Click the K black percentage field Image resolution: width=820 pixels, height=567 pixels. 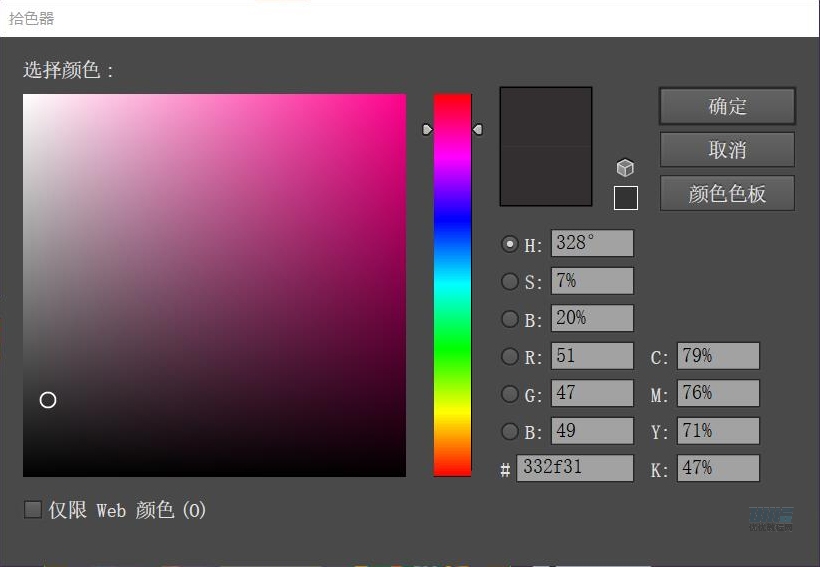[x=718, y=468]
